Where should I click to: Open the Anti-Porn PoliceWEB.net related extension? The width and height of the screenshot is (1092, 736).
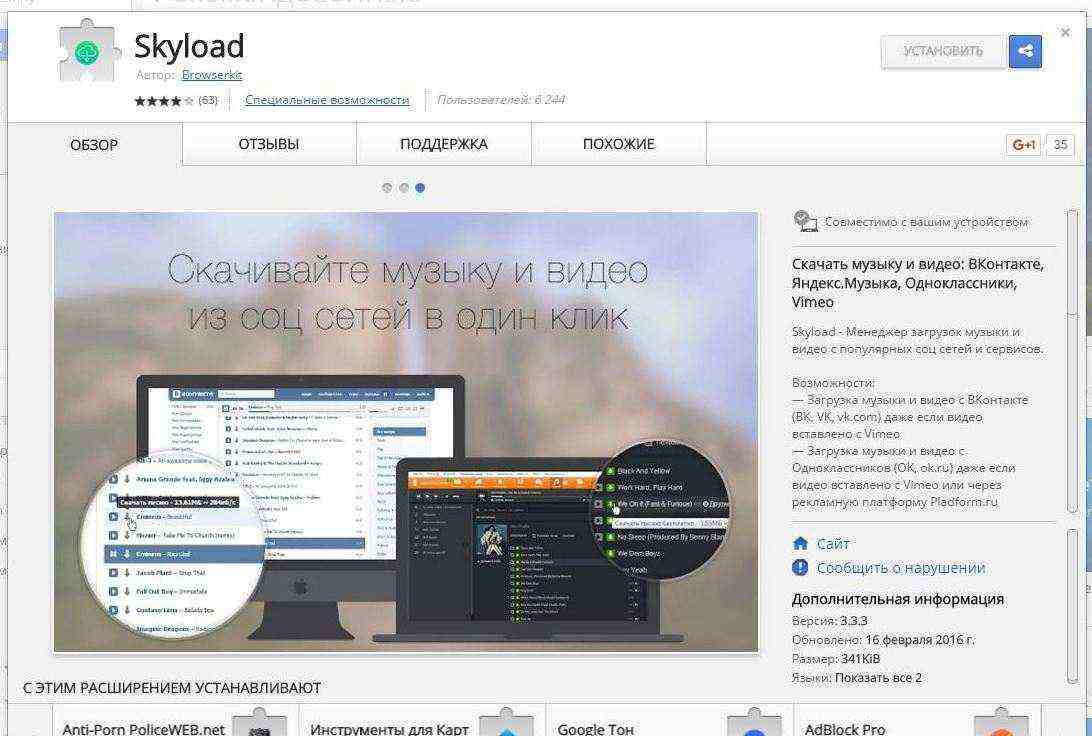[x=176, y=721]
